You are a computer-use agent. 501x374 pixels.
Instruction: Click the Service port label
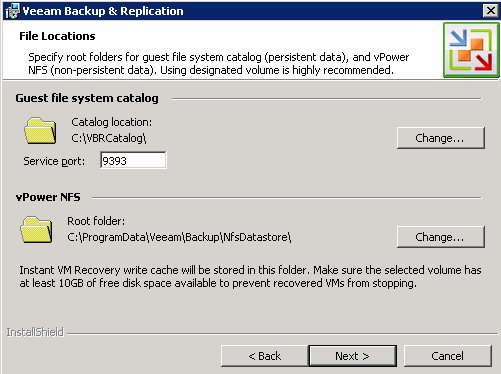(x=54, y=161)
